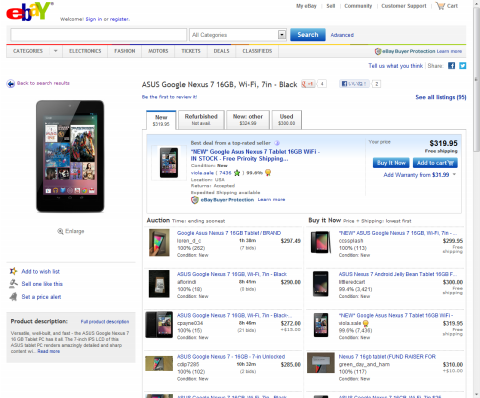Viewport: 480px width, 398px height.
Task: Select the New $319.95 tab
Action: pyautogui.click(x=161, y=120)
